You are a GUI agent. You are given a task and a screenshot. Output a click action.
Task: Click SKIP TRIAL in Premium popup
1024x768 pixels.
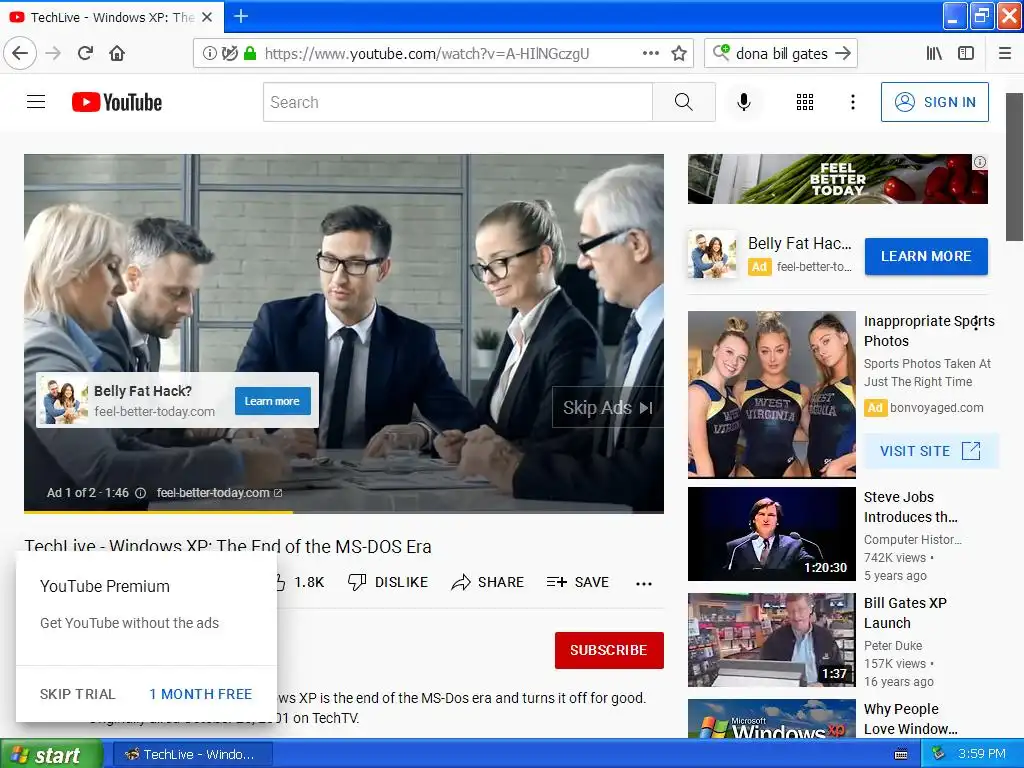(77, 694)
